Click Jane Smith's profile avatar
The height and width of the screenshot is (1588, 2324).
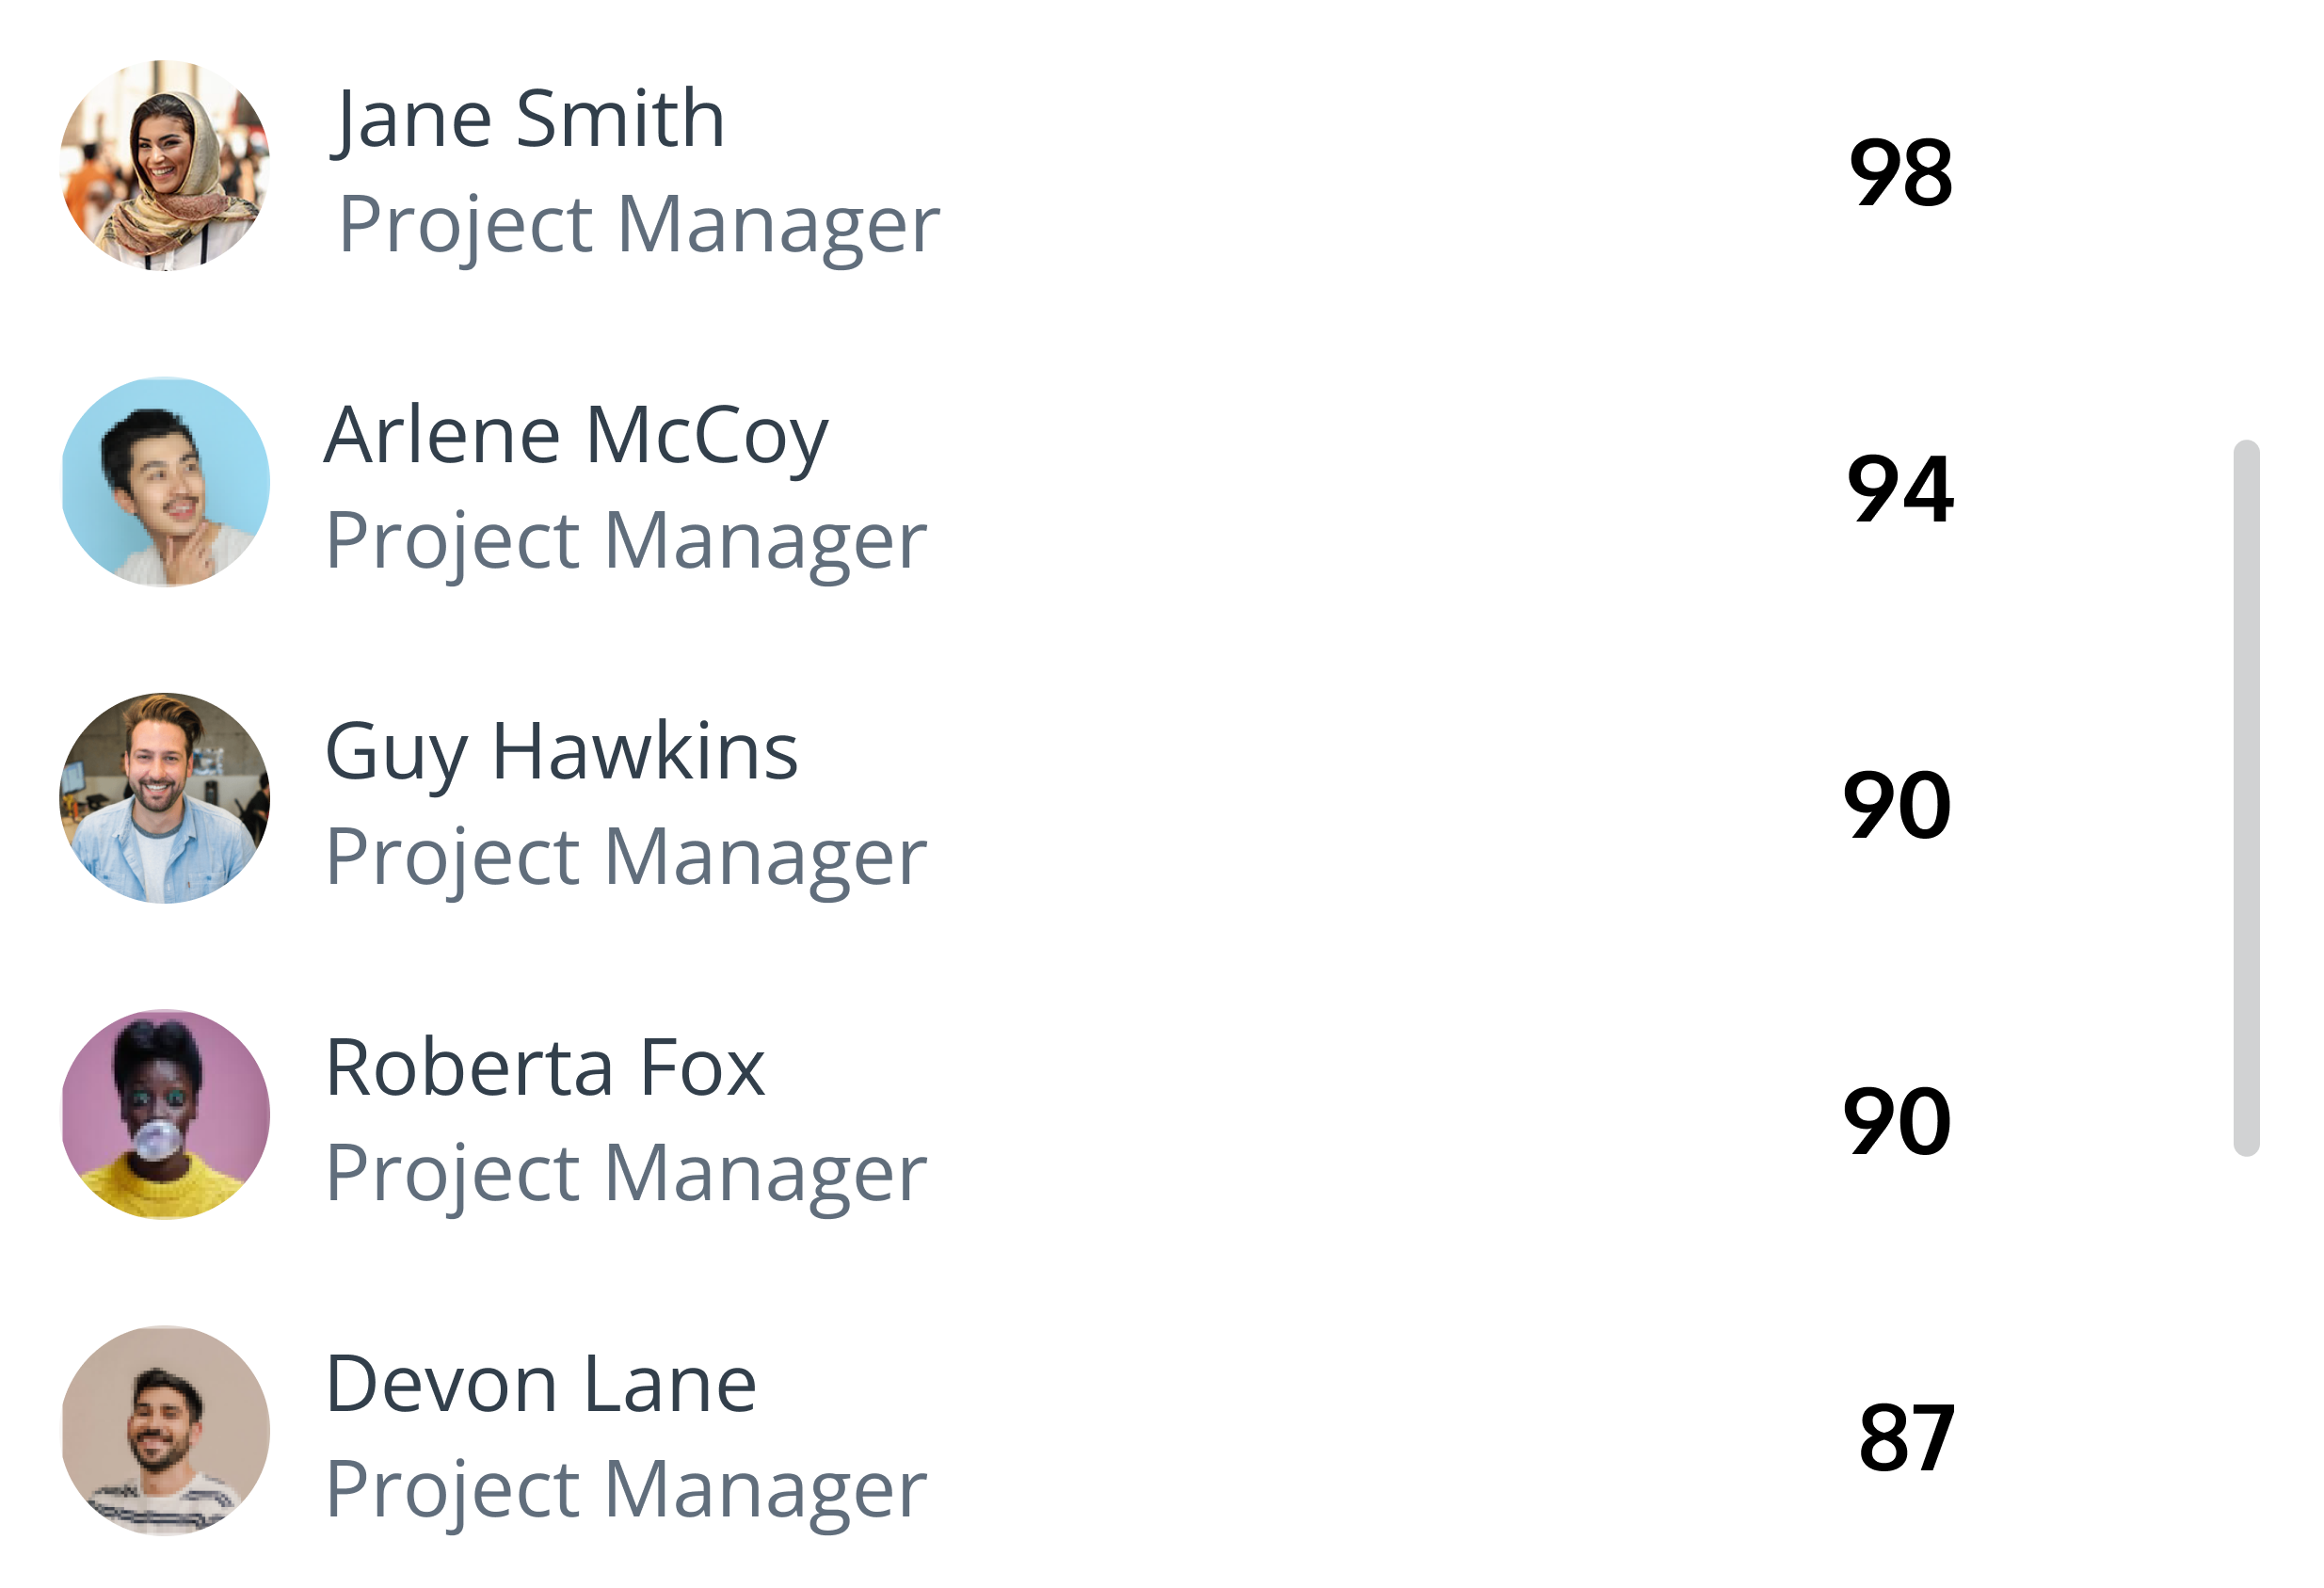(x=165, y=165)
